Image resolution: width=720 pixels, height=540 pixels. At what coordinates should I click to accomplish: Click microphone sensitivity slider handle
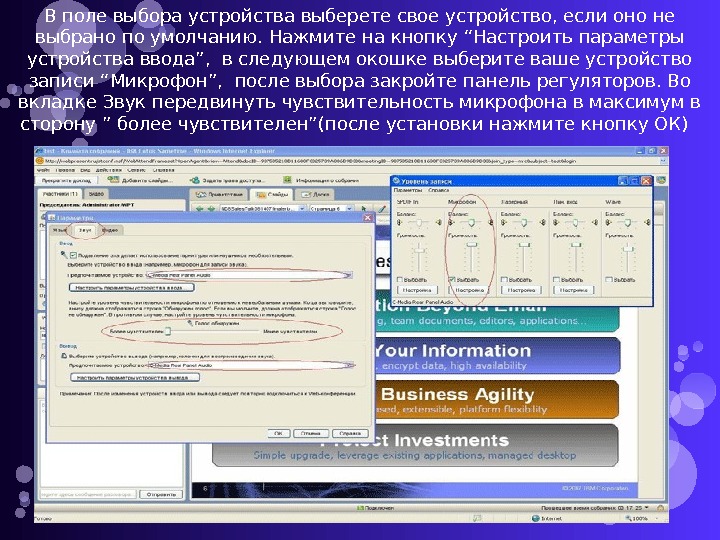(x=168, y=331)
